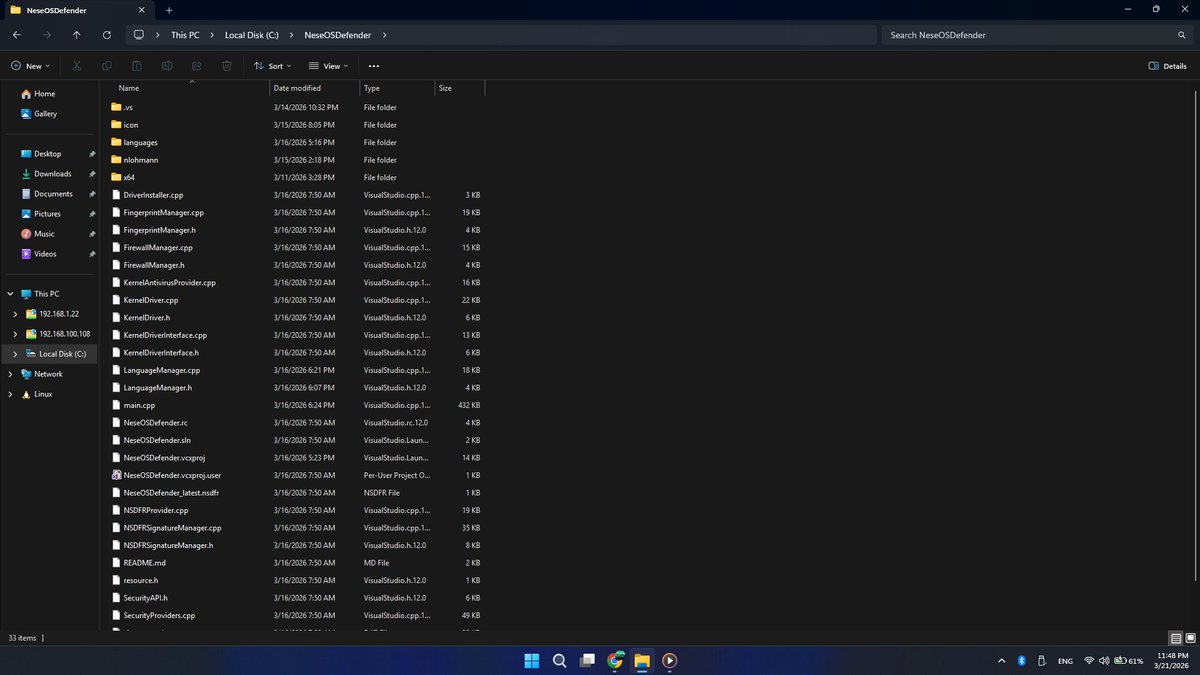Open Task View on the taskbar
The height and width of the screenshot is (675, 1200).
click(587, 660)
